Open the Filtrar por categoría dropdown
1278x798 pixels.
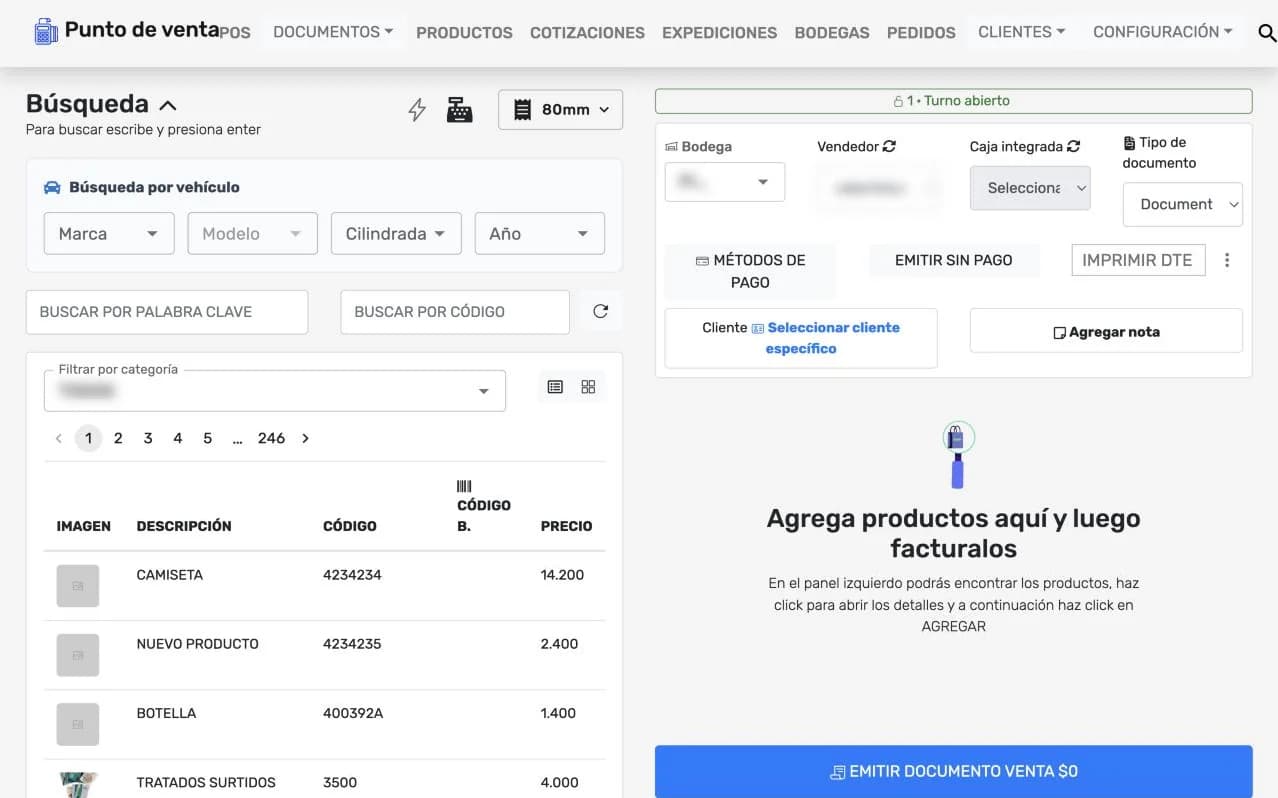pyautogui.click(x=275, y=391)
